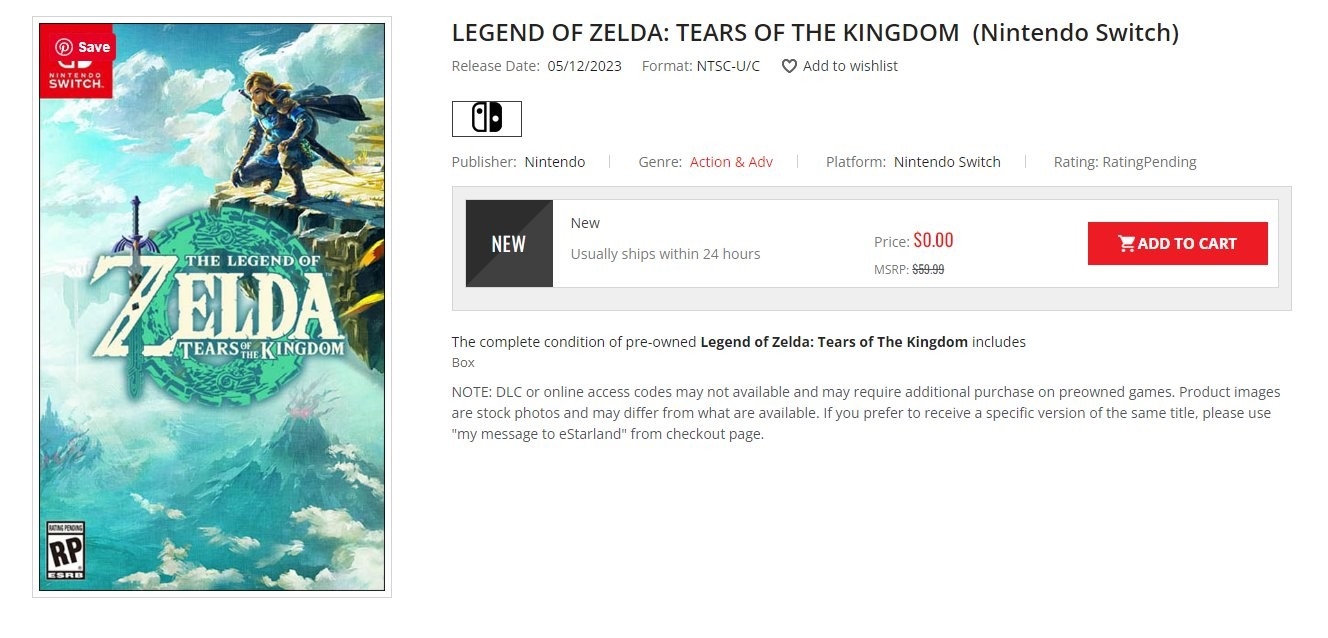Open the Action & Adv genre link
Viewport: 1328px width, 638px height.
click(731, 162)
